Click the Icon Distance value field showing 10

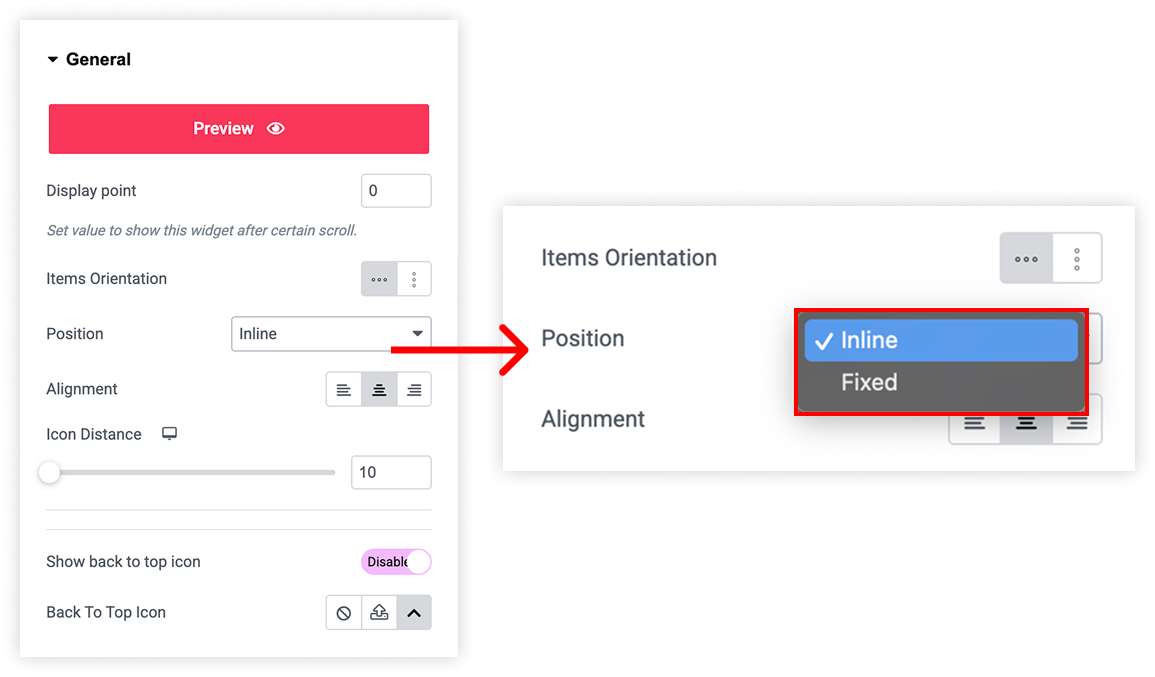[x=391, y=472]
